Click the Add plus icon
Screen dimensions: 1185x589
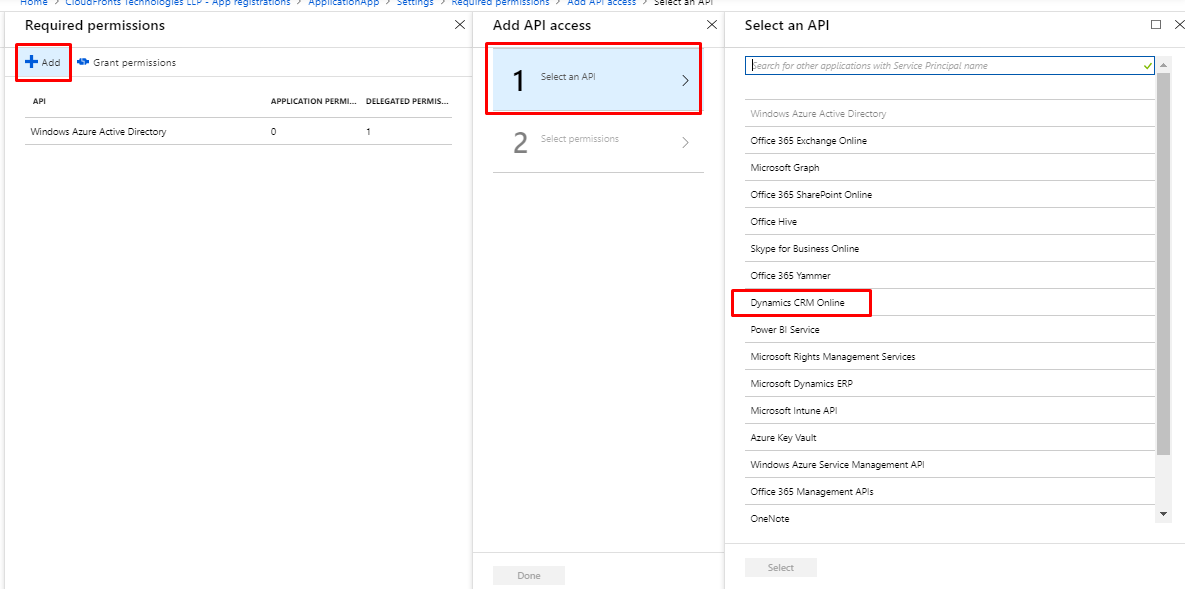click(31, 62)
